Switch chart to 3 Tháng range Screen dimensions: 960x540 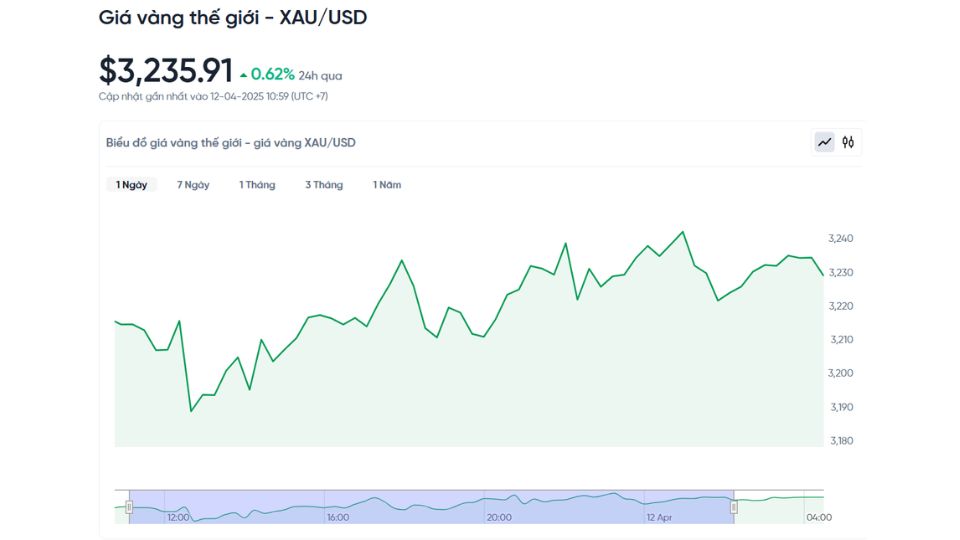(324, 185)
